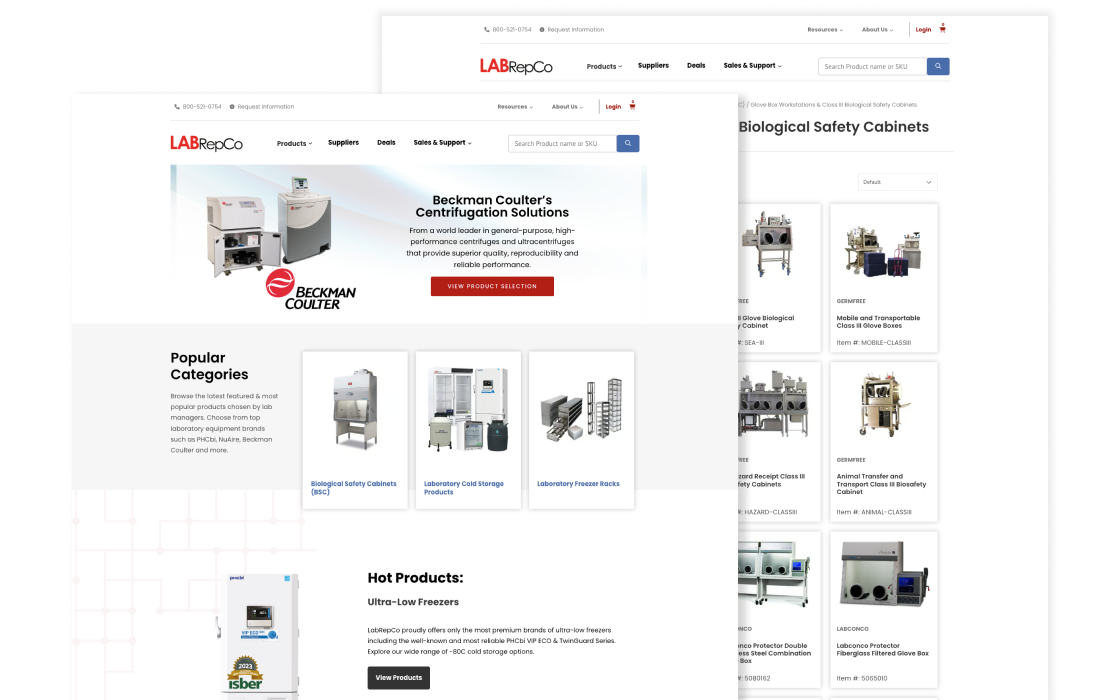Open the Deals menu item on front page
1120x700 pixels.
coord(386,143)
